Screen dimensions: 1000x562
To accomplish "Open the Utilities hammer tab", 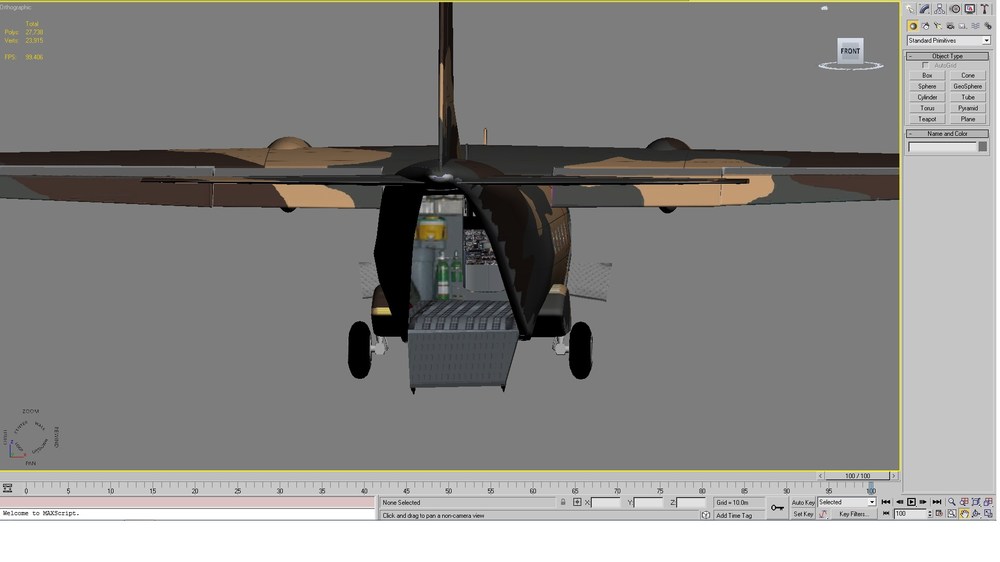I will 985,9.
